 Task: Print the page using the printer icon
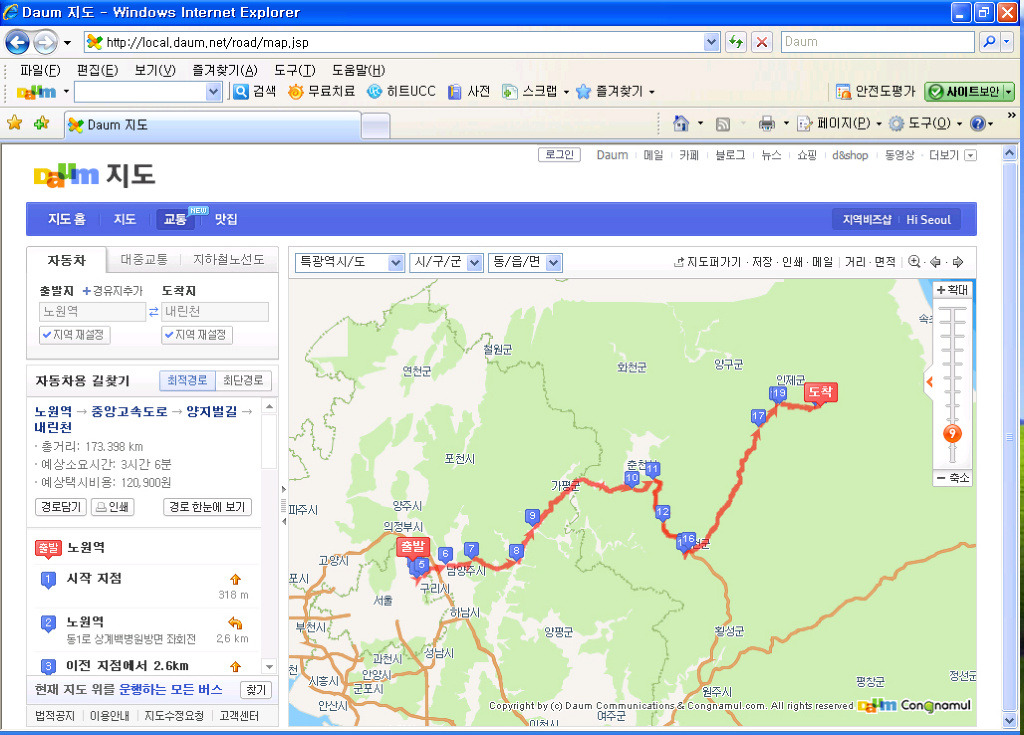[x=767, y=123]
